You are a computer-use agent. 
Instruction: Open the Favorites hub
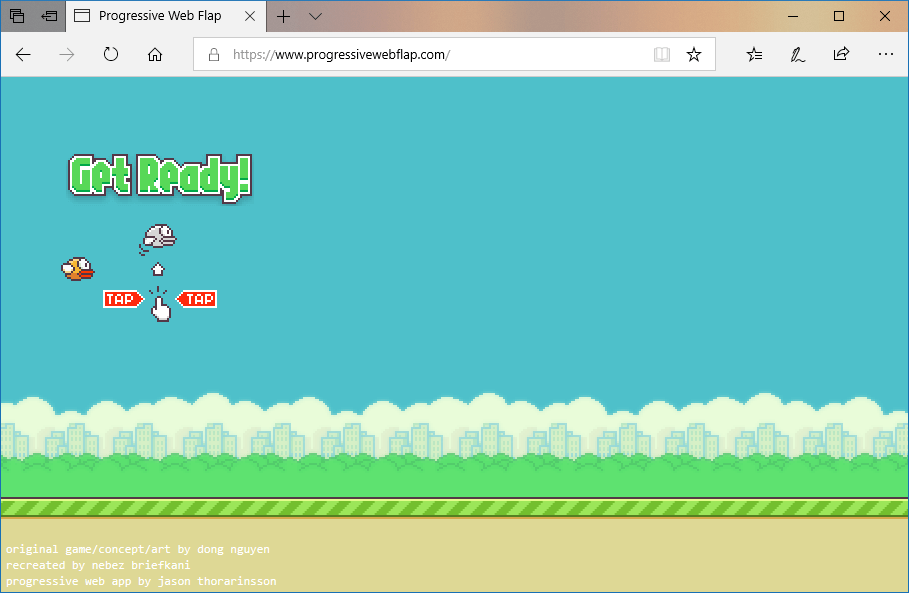pos(754,54)
